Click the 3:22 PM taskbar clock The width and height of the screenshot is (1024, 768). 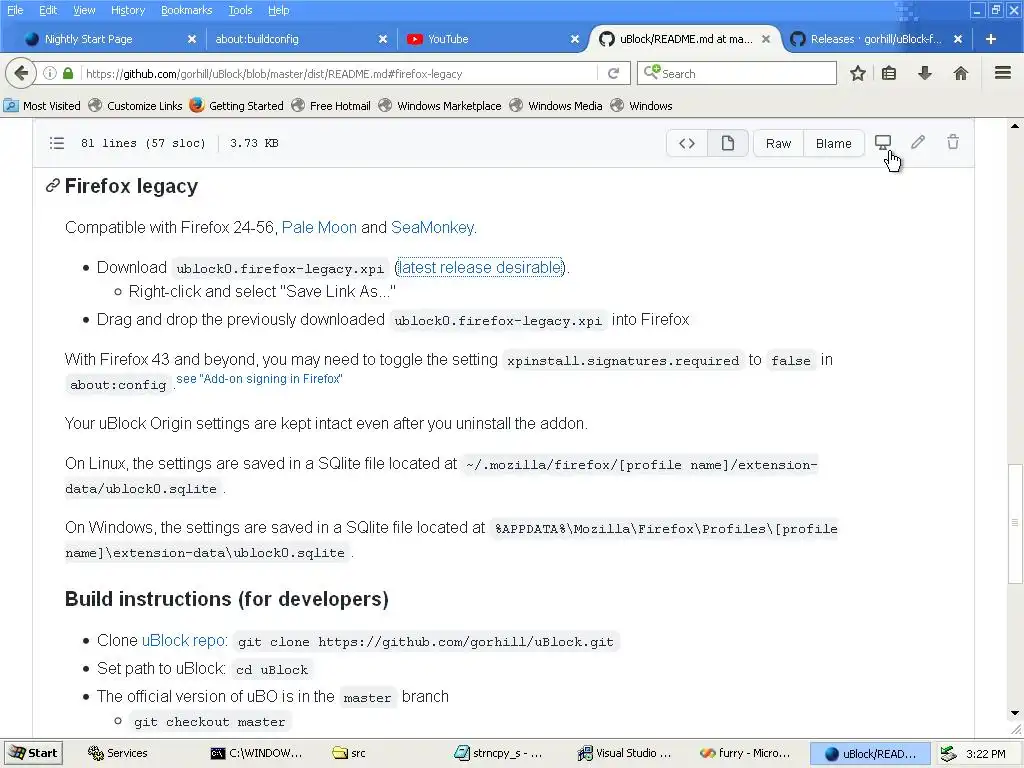tap(985, 754)
